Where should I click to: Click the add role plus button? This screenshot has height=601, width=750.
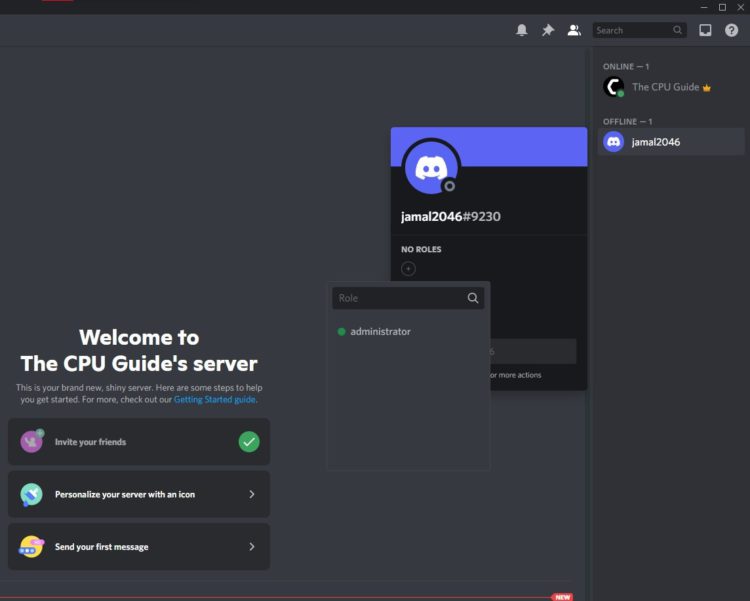click(x=408, y=268)
